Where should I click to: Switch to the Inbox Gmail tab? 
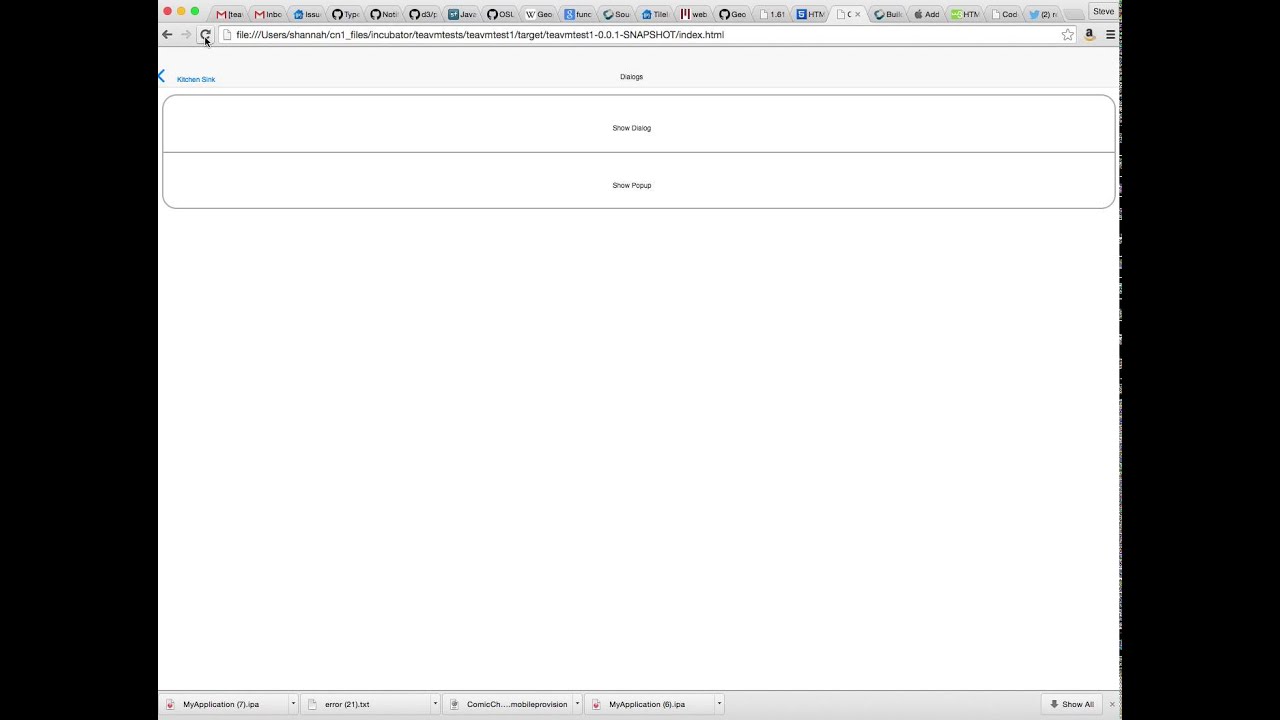click(x=268, y=14)
